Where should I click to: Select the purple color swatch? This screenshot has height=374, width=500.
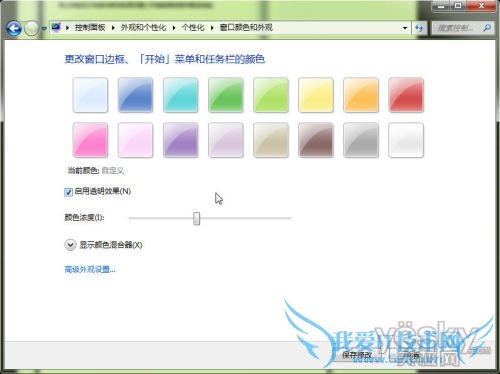(181, 140)
